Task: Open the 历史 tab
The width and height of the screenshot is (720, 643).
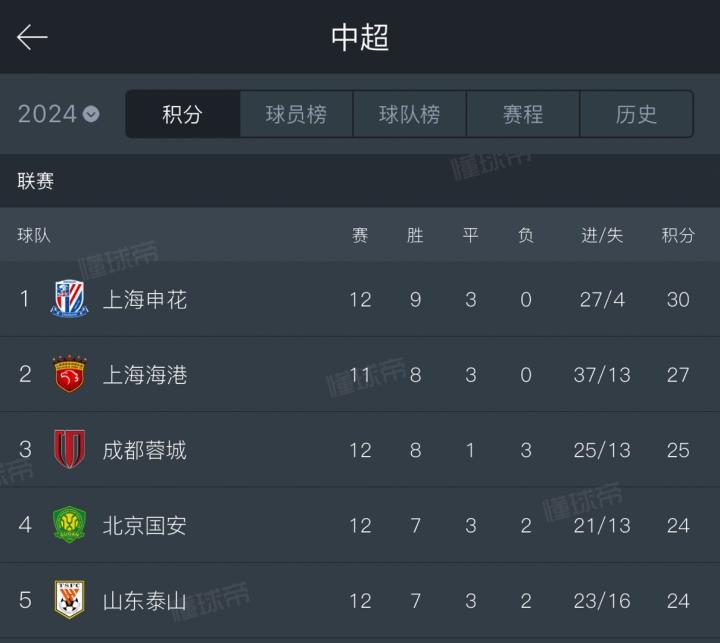Action: 636,114
